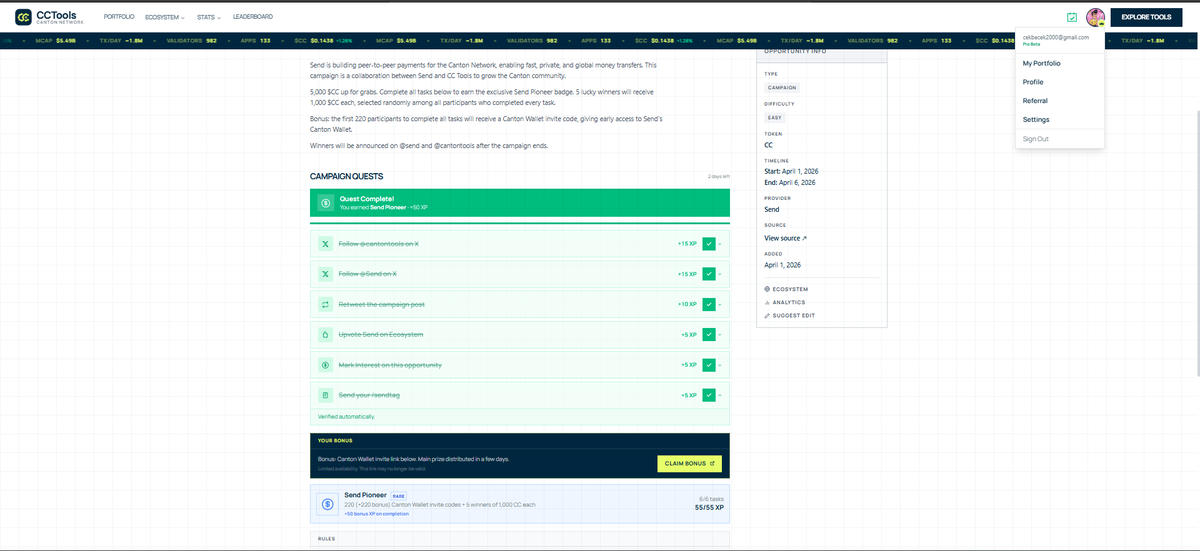
Task: Click the Pro Beta label in user menu
Action: click(x=1032, y=45)
